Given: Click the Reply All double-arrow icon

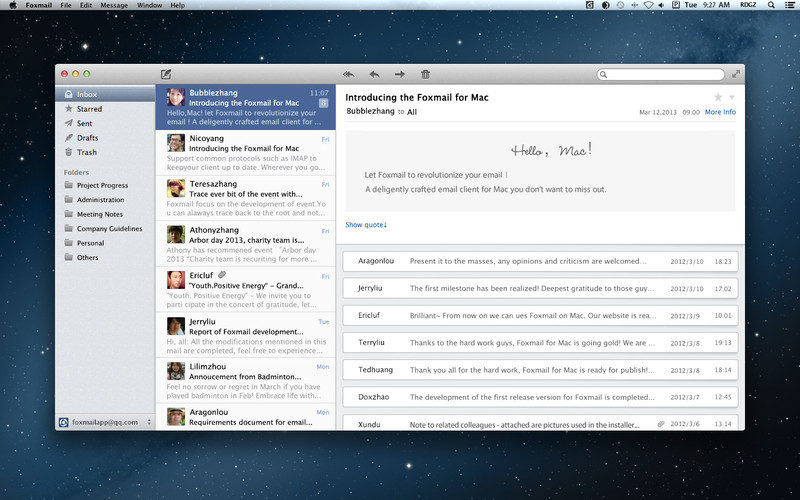Looking at the screenshot, I should [x=349, y=74].
